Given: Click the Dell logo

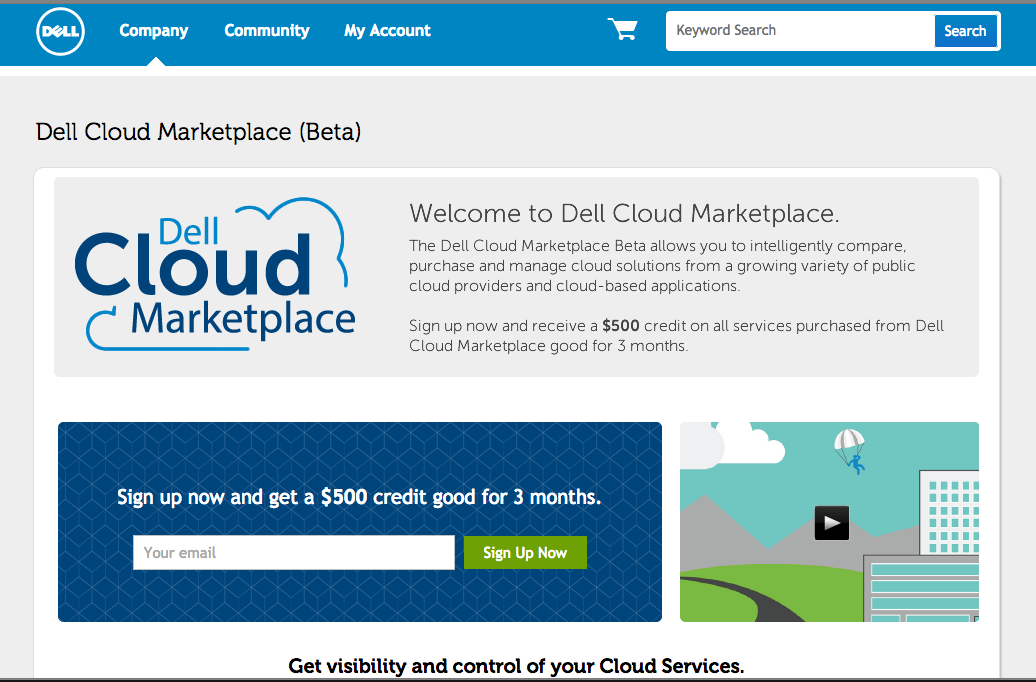Looking at the screenshot, I should click(60, 31).
